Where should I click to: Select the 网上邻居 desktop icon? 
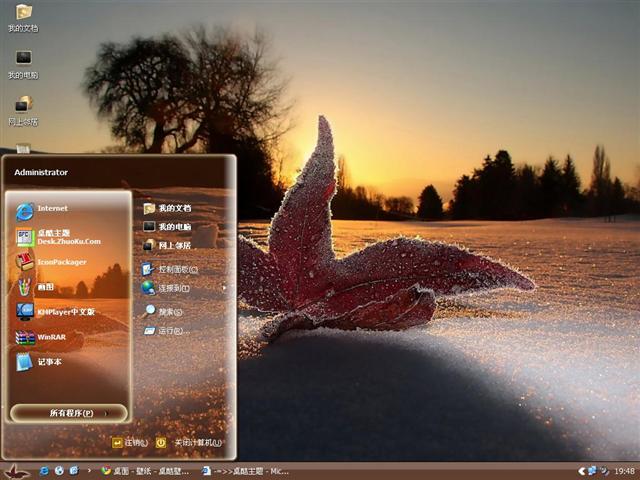tap(23, 111)
